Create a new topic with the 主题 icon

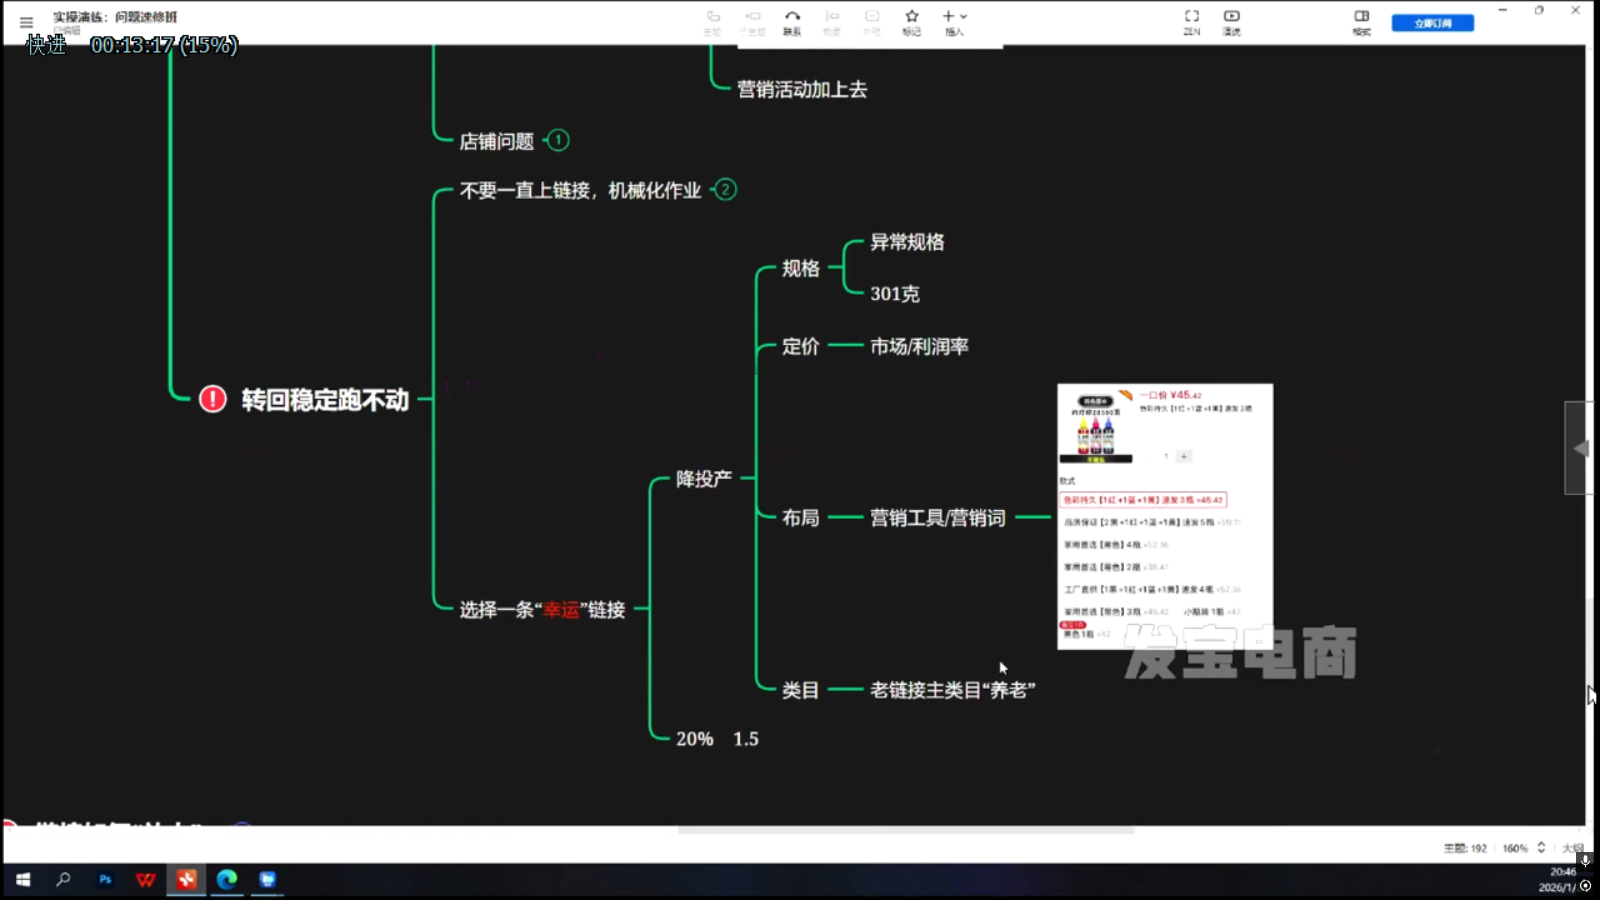[x=713, y=22]
